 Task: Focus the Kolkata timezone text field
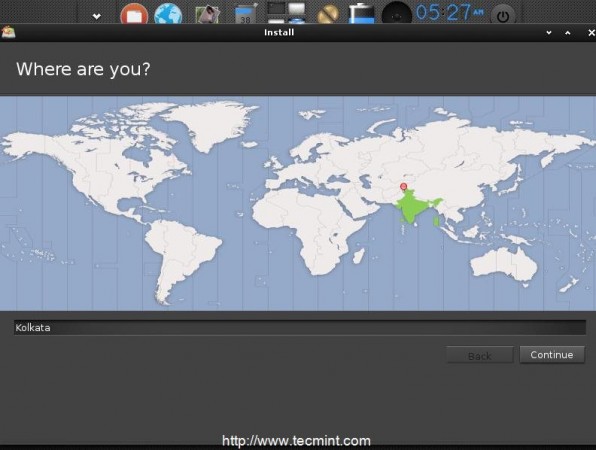tap(300, 328)
